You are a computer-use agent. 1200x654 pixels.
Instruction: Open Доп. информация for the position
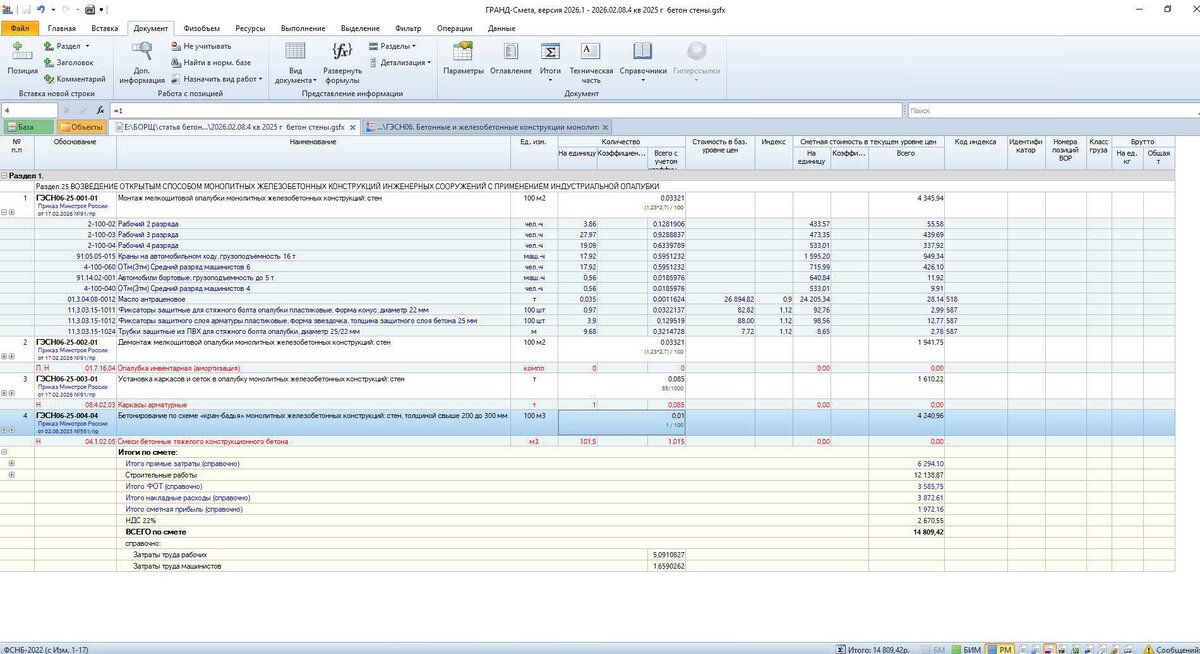coord(142,62)
